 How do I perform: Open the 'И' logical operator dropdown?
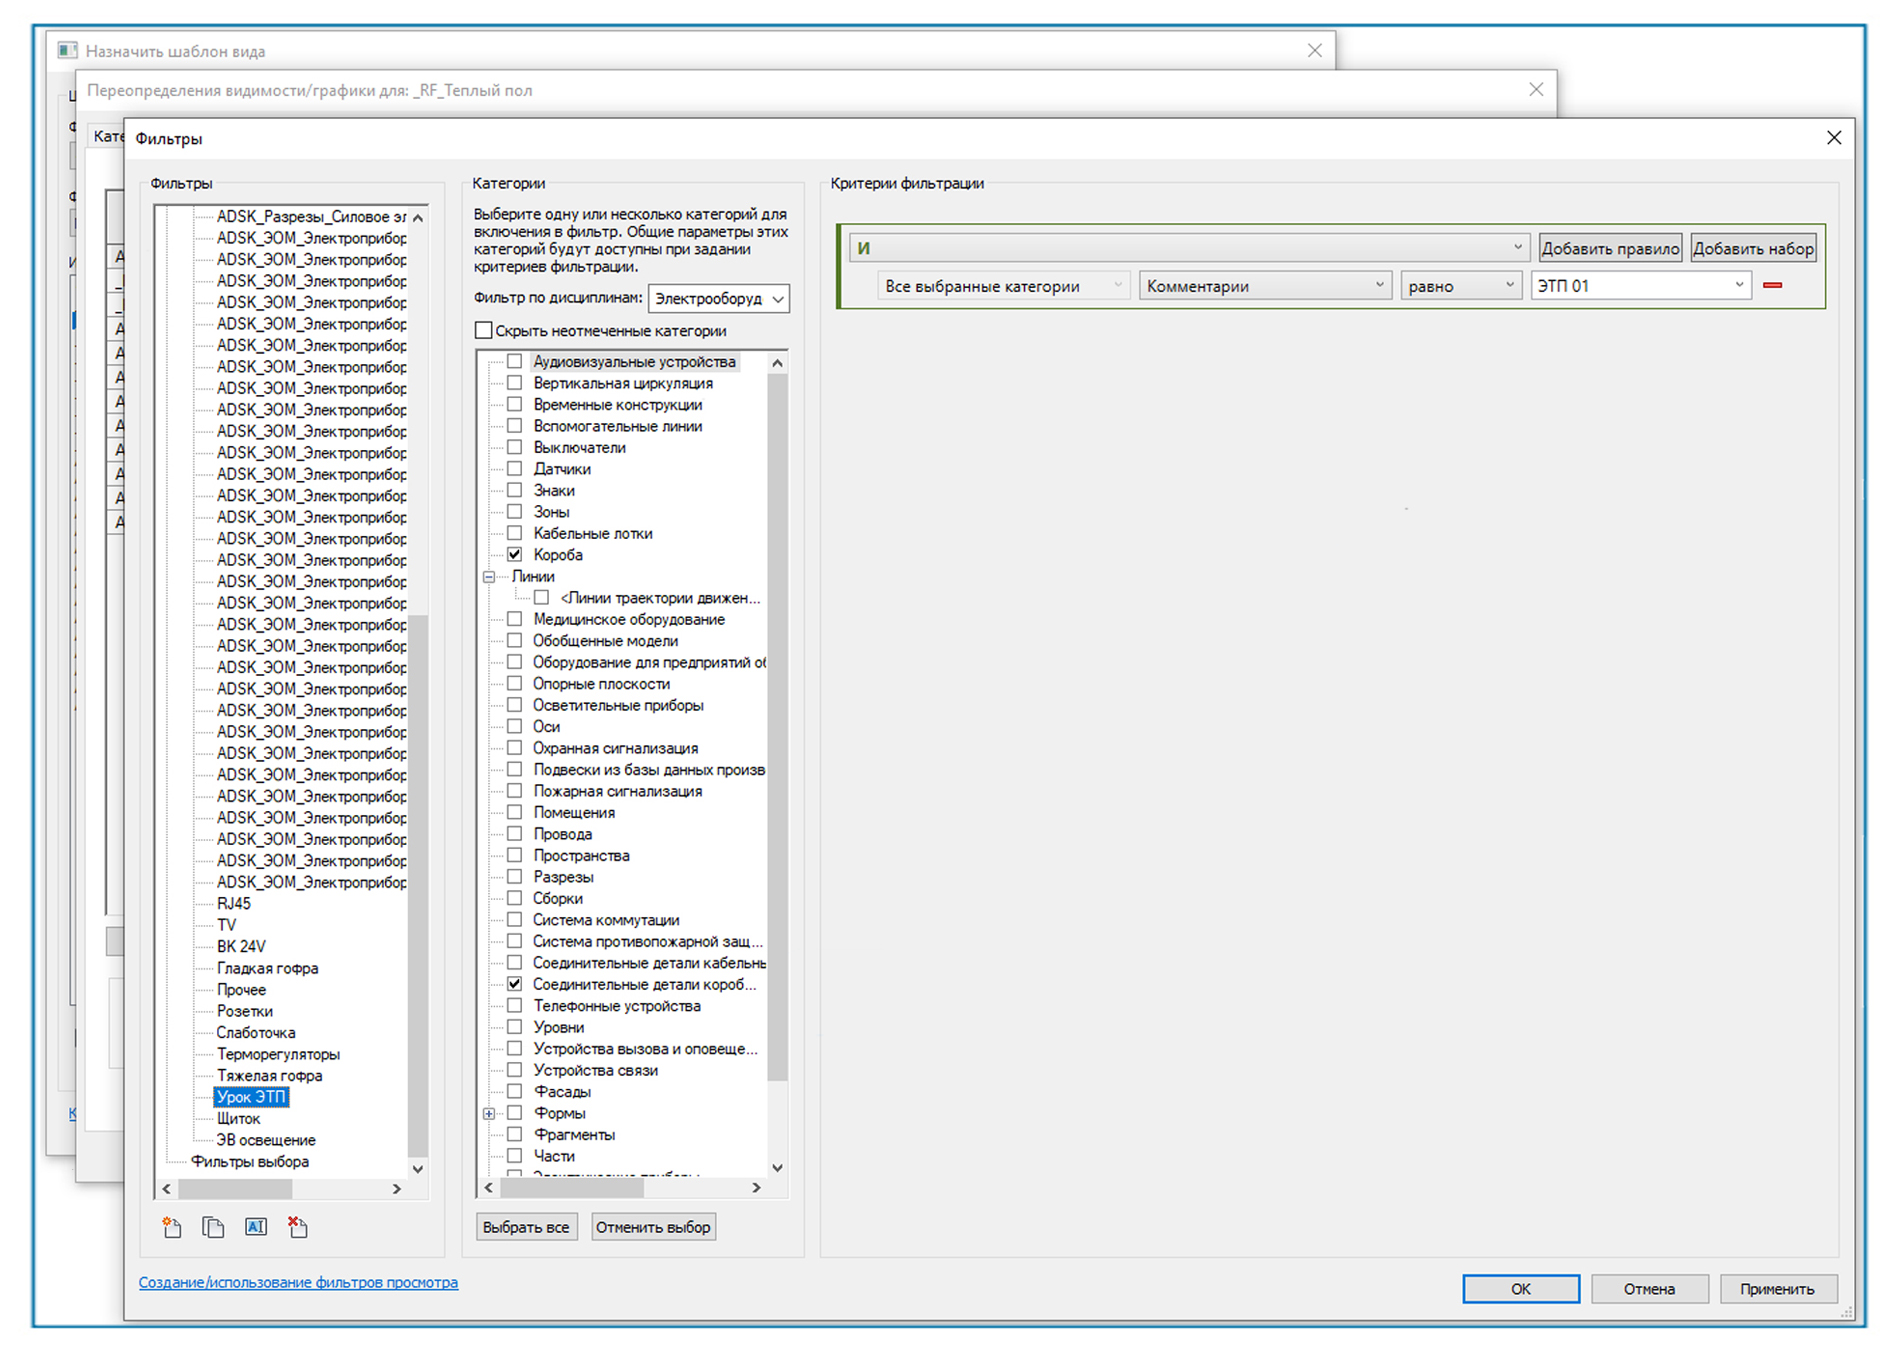[x=1188, y=248]
